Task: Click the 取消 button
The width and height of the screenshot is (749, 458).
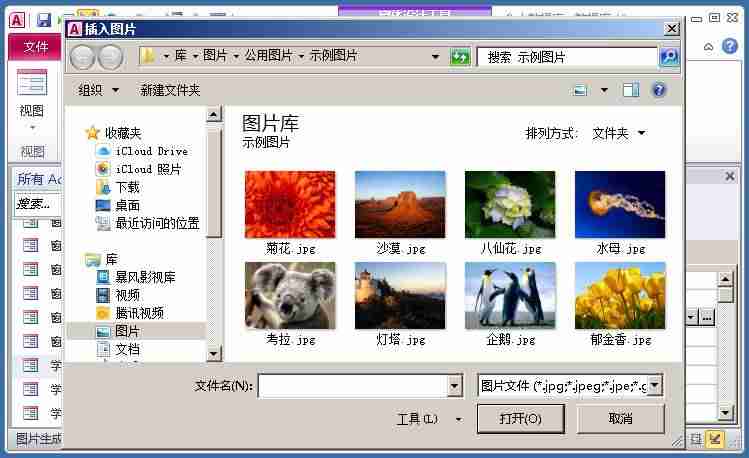Action: click(x=620, y=419)
